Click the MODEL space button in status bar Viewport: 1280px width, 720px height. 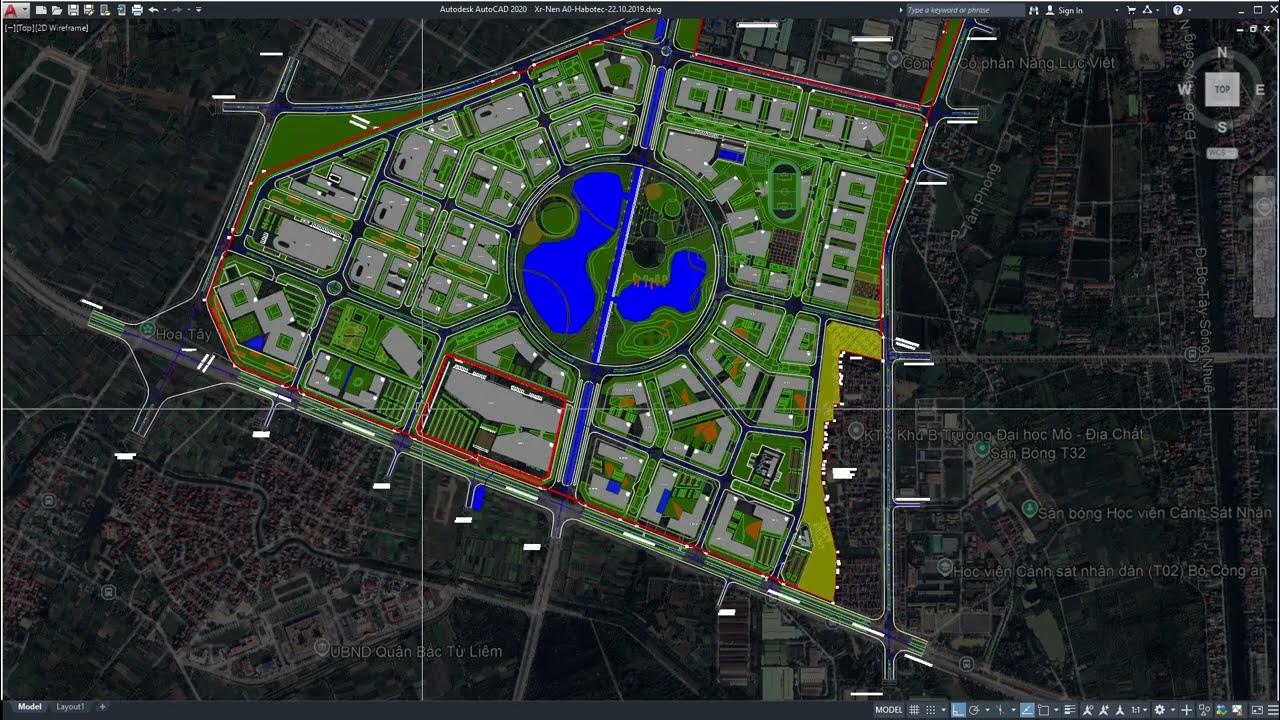[x=888, y=709]
